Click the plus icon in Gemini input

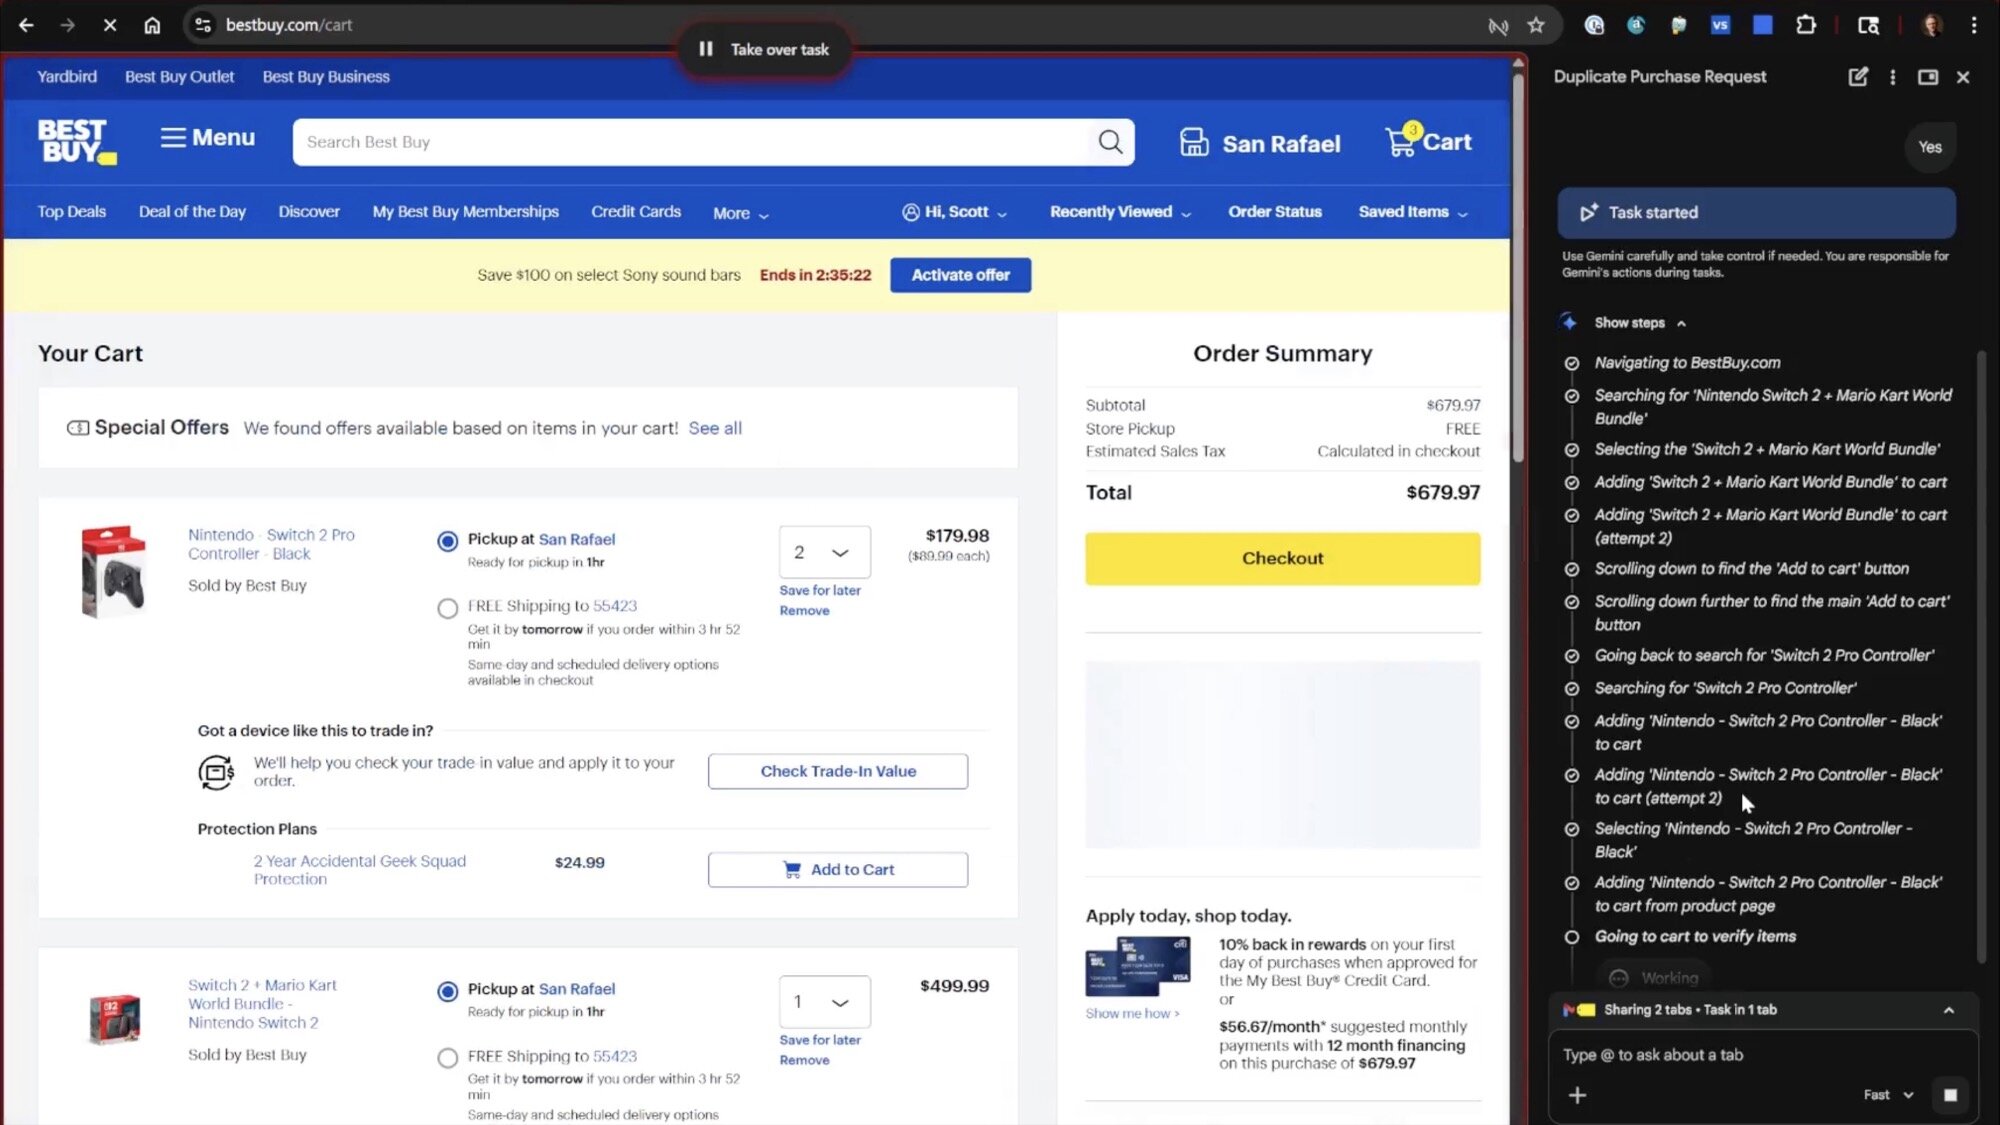[x=1577, y=1095]
